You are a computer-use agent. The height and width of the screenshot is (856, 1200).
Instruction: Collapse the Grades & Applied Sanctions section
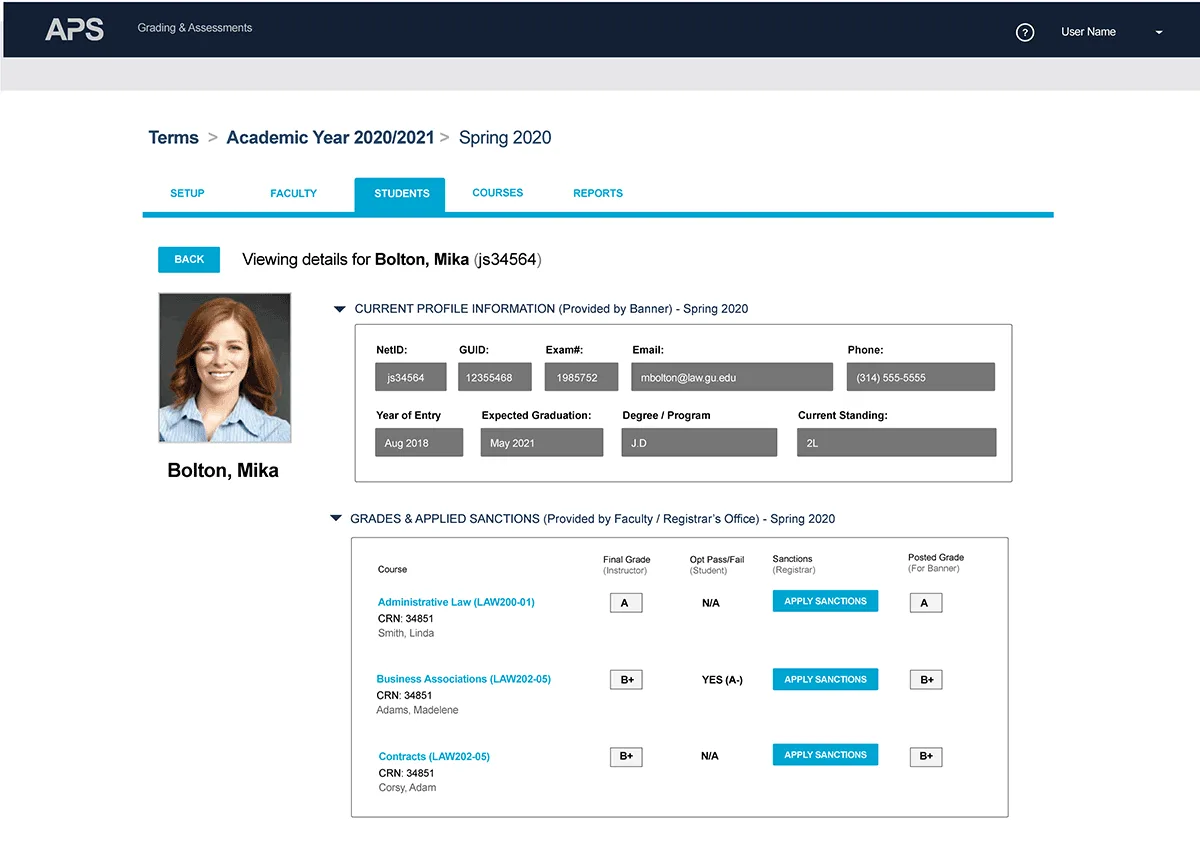[x=336, y=519]
